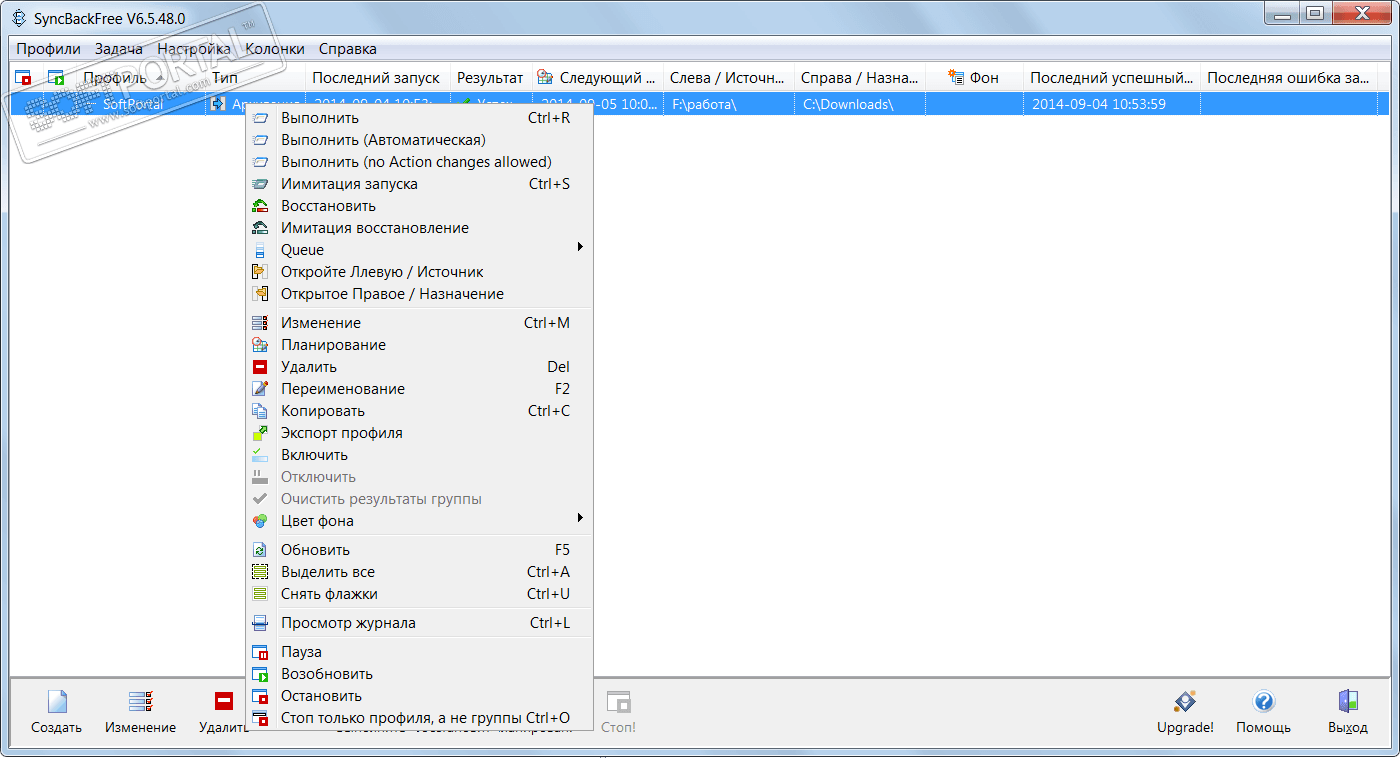Open the Колонки menu

[275, 49]
